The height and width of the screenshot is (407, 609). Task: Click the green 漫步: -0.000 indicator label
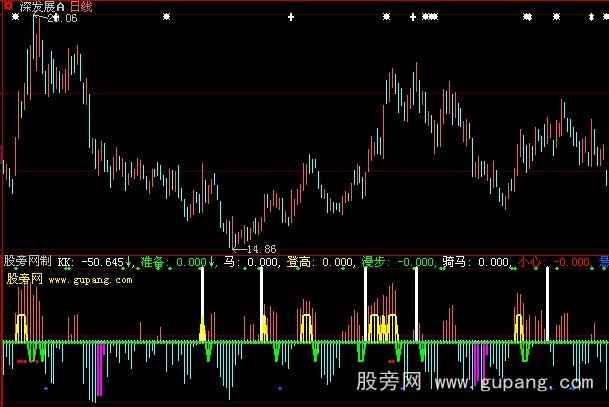coord(398,262)
